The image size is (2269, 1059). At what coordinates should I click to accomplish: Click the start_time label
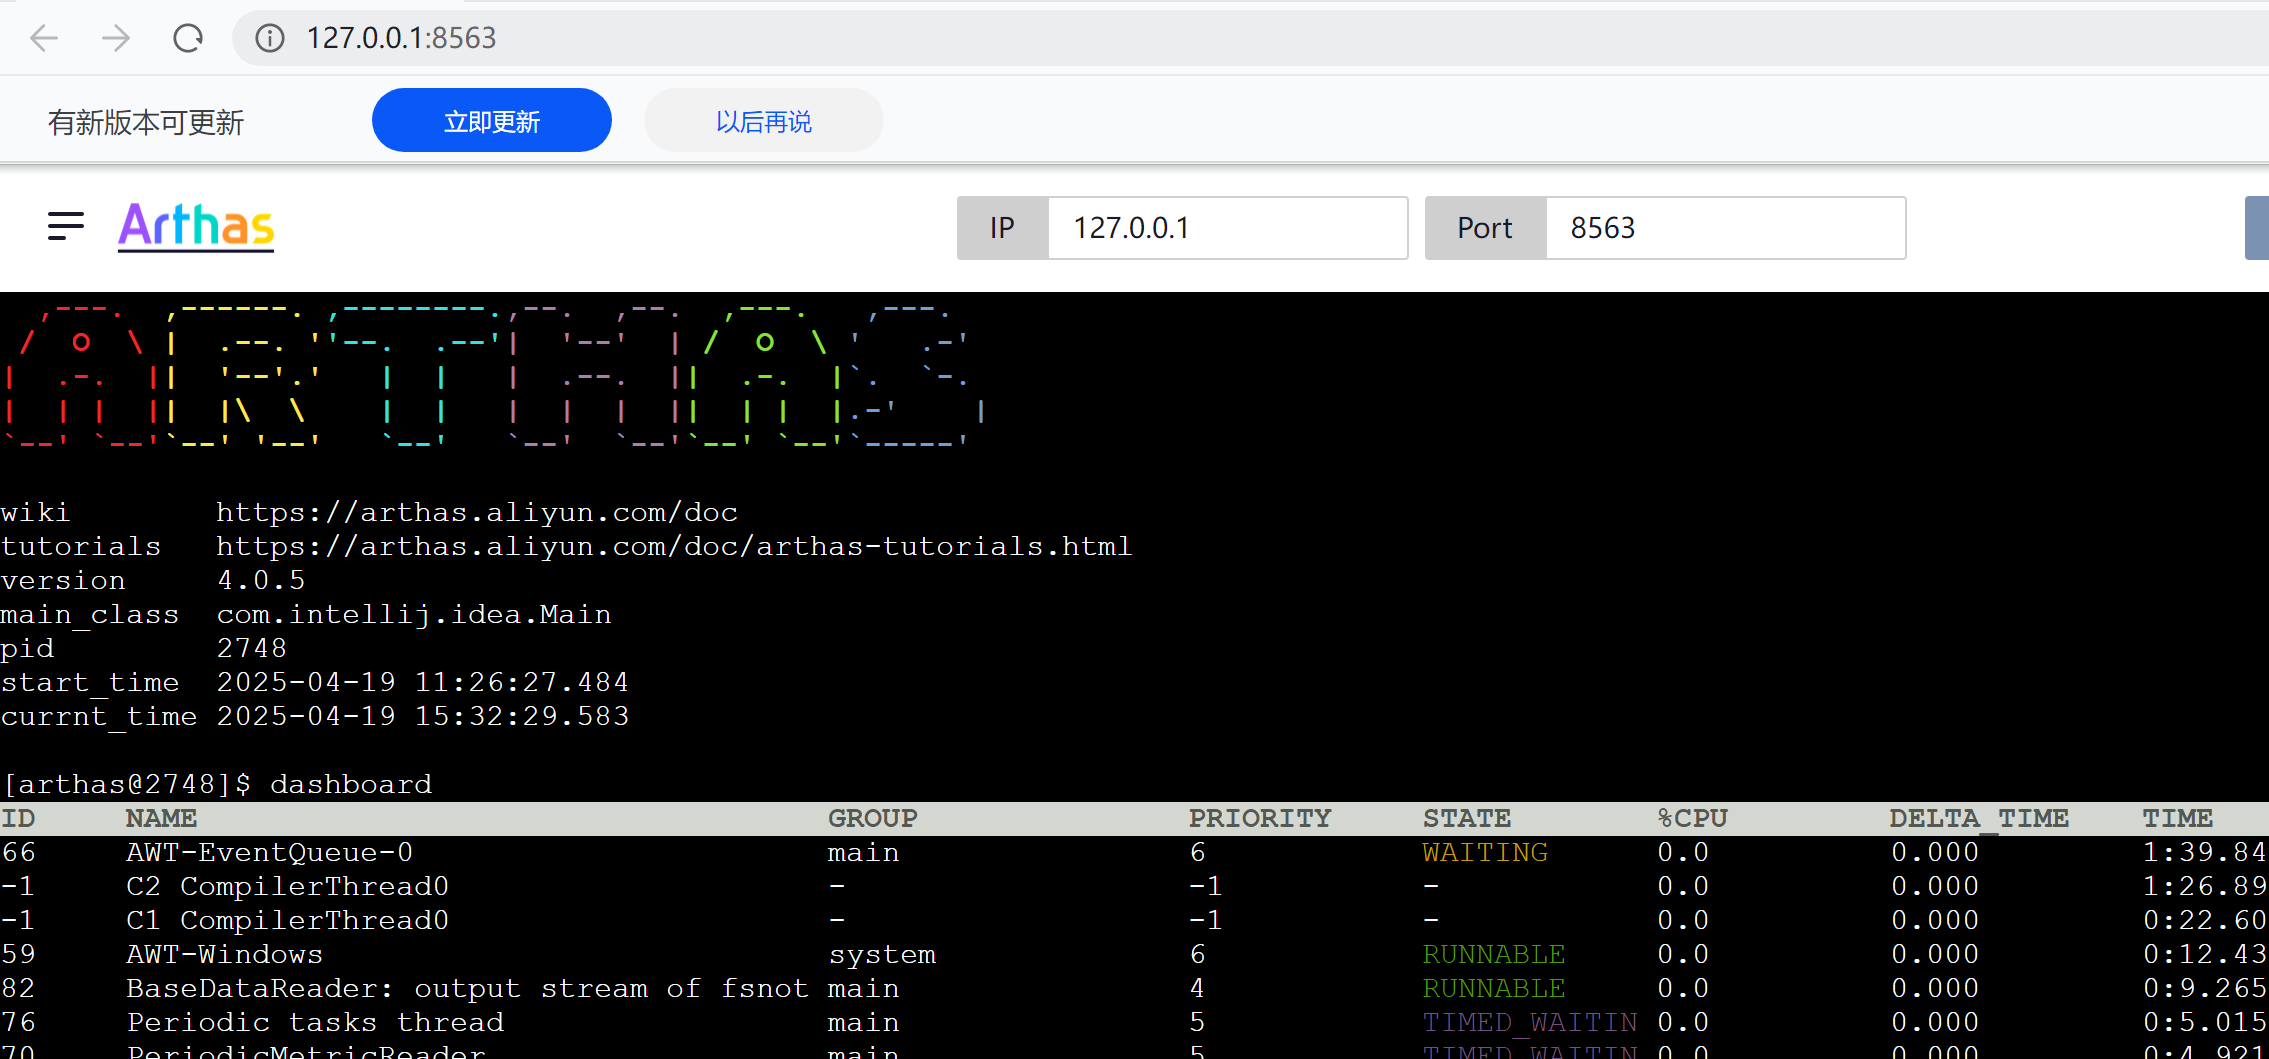(90, 682)
